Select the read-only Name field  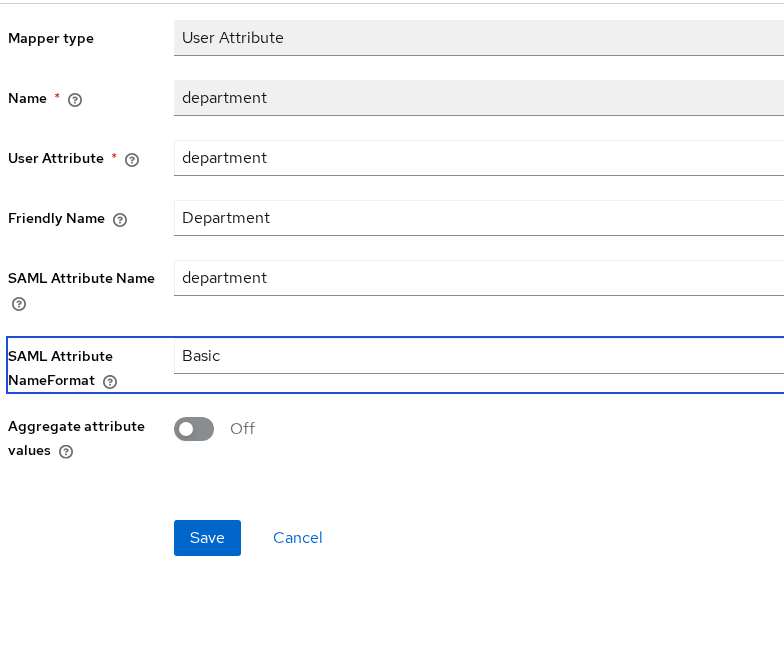[479, 98]
